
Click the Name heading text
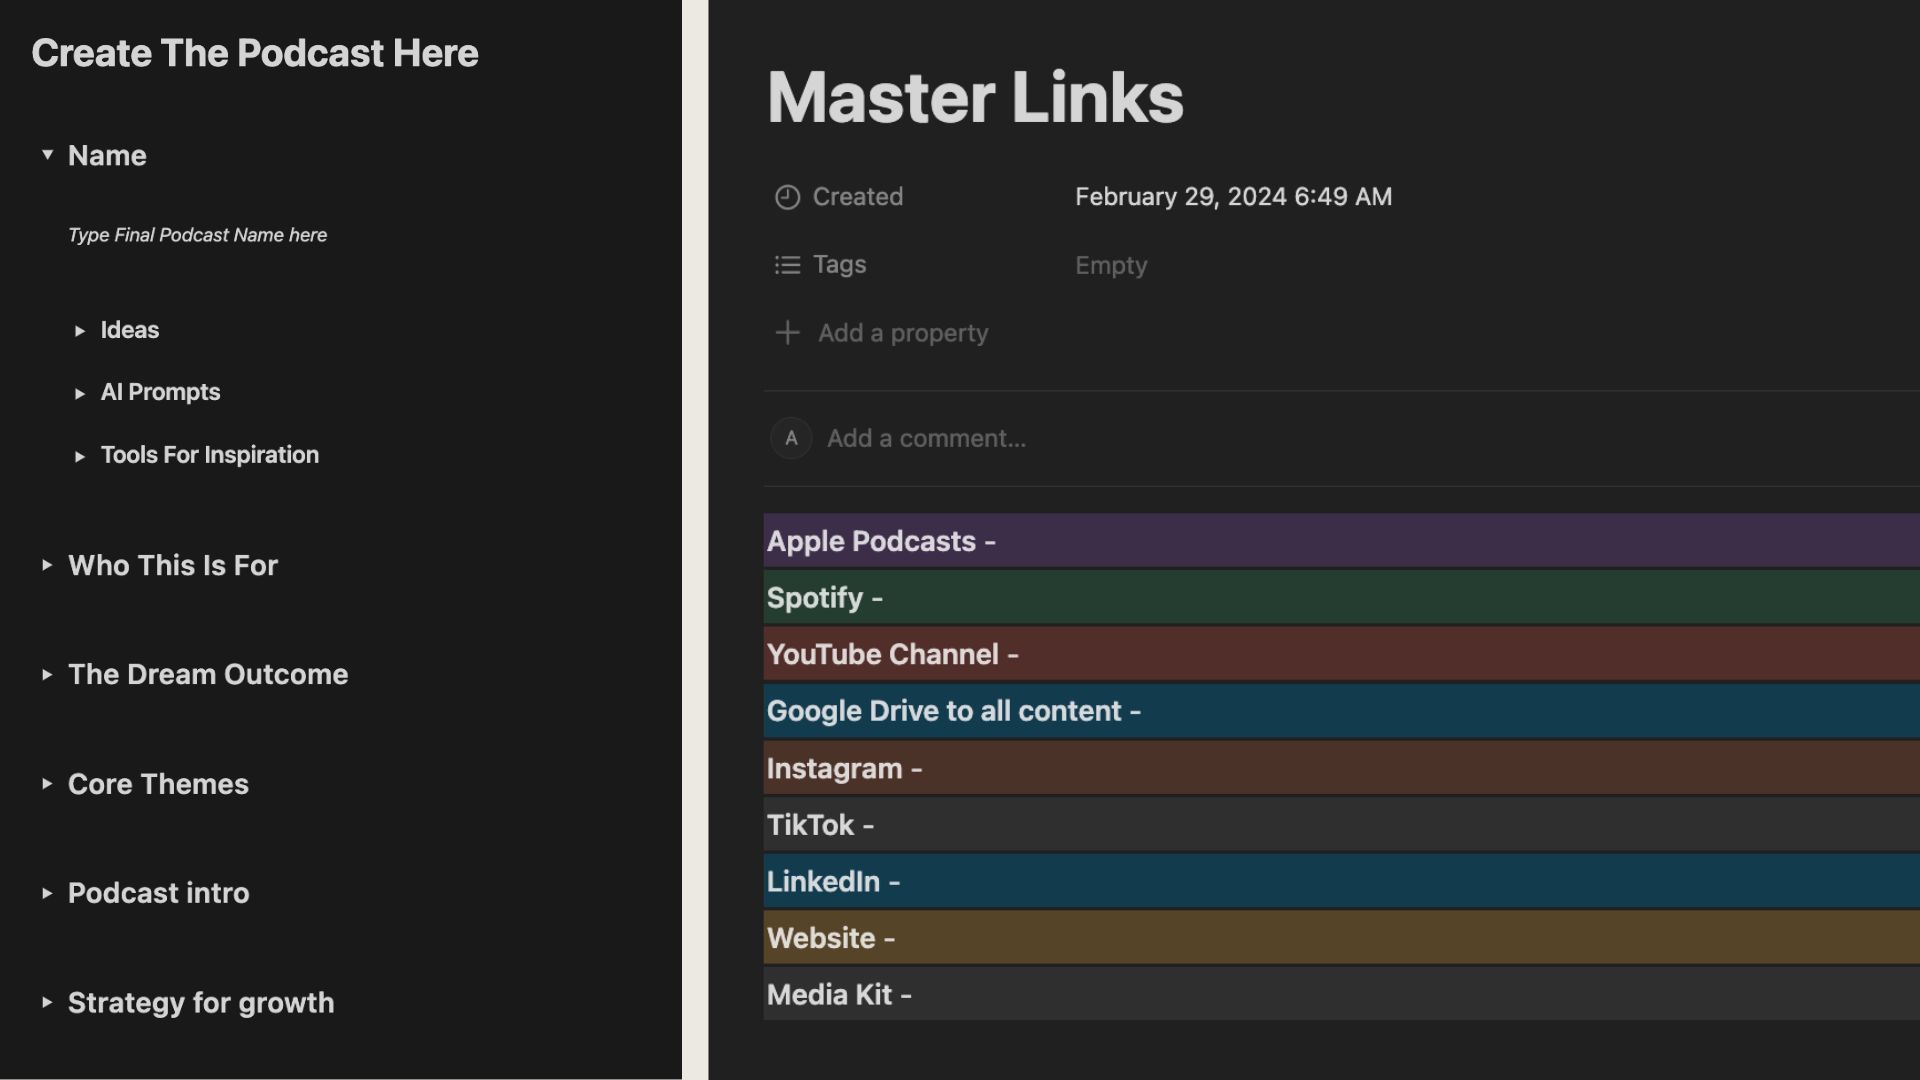pyautogui.click(x=107, y=155)
